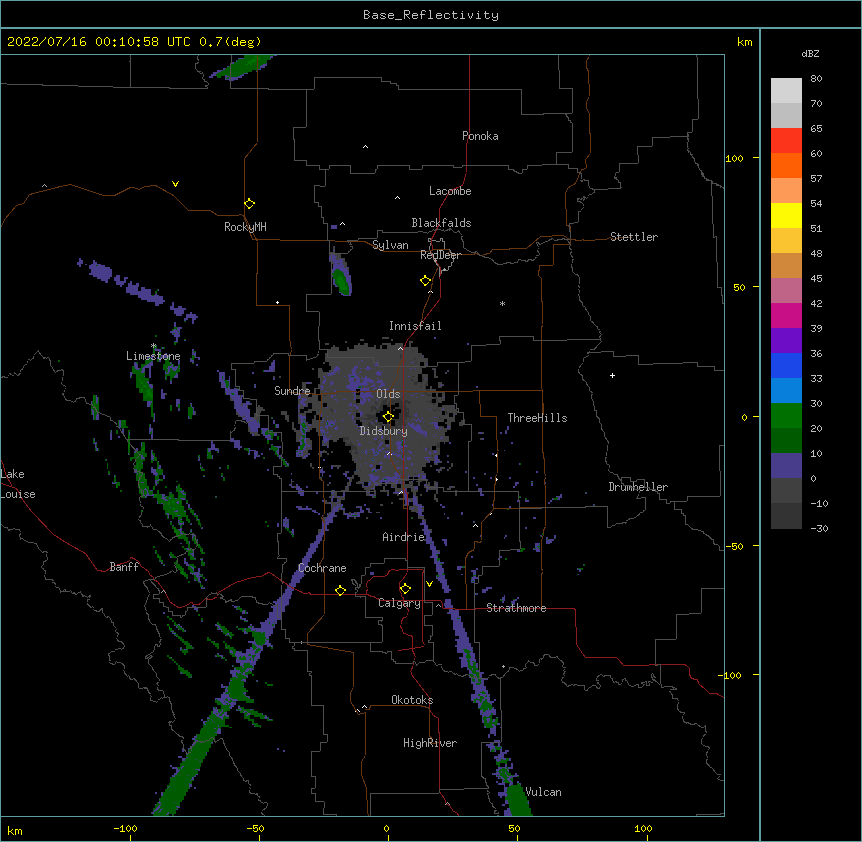Click the ThreeHills town label
This screenshot has height=842, width=862.
[x=537, y=418]
